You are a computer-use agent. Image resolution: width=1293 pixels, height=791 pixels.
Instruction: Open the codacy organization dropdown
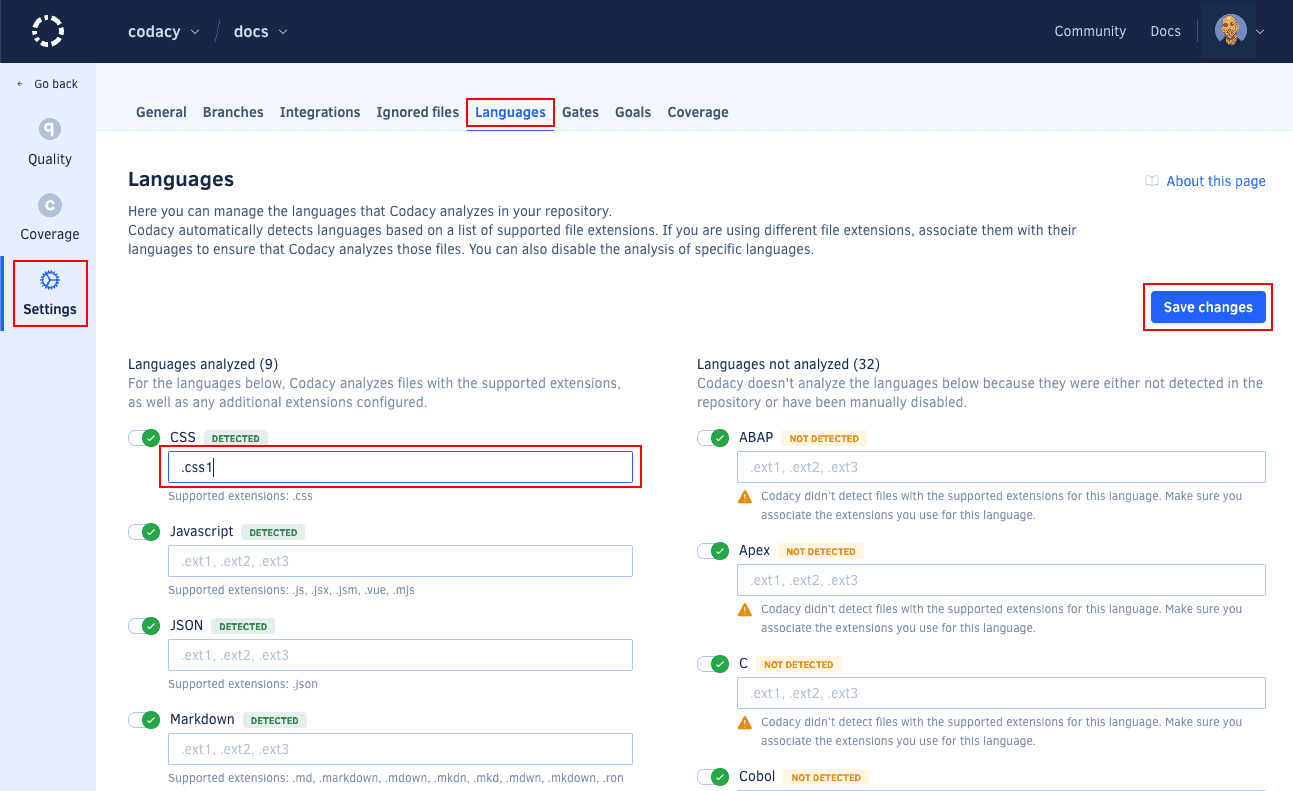pyautogui.click(x=163, y=31)
